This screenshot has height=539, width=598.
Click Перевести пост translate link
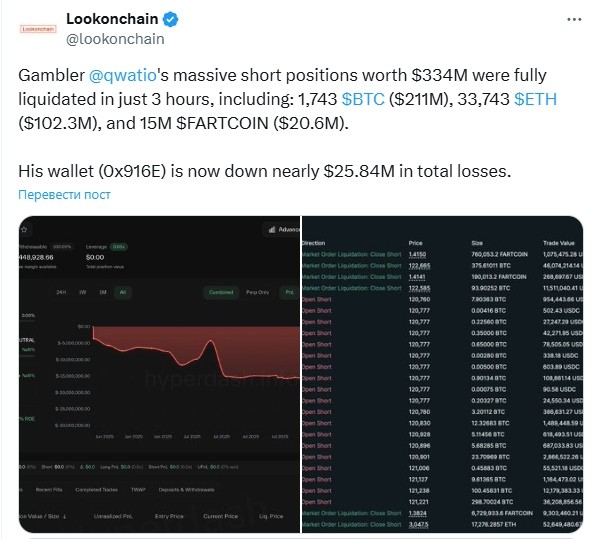64,195
